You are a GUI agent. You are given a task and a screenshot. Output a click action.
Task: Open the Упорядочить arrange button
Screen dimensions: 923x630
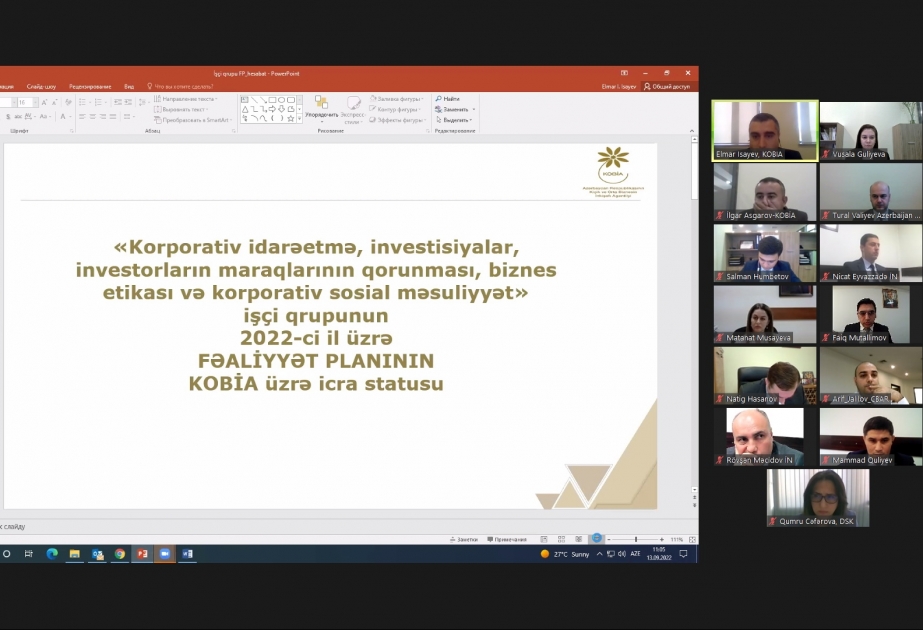tap(321, 110)
